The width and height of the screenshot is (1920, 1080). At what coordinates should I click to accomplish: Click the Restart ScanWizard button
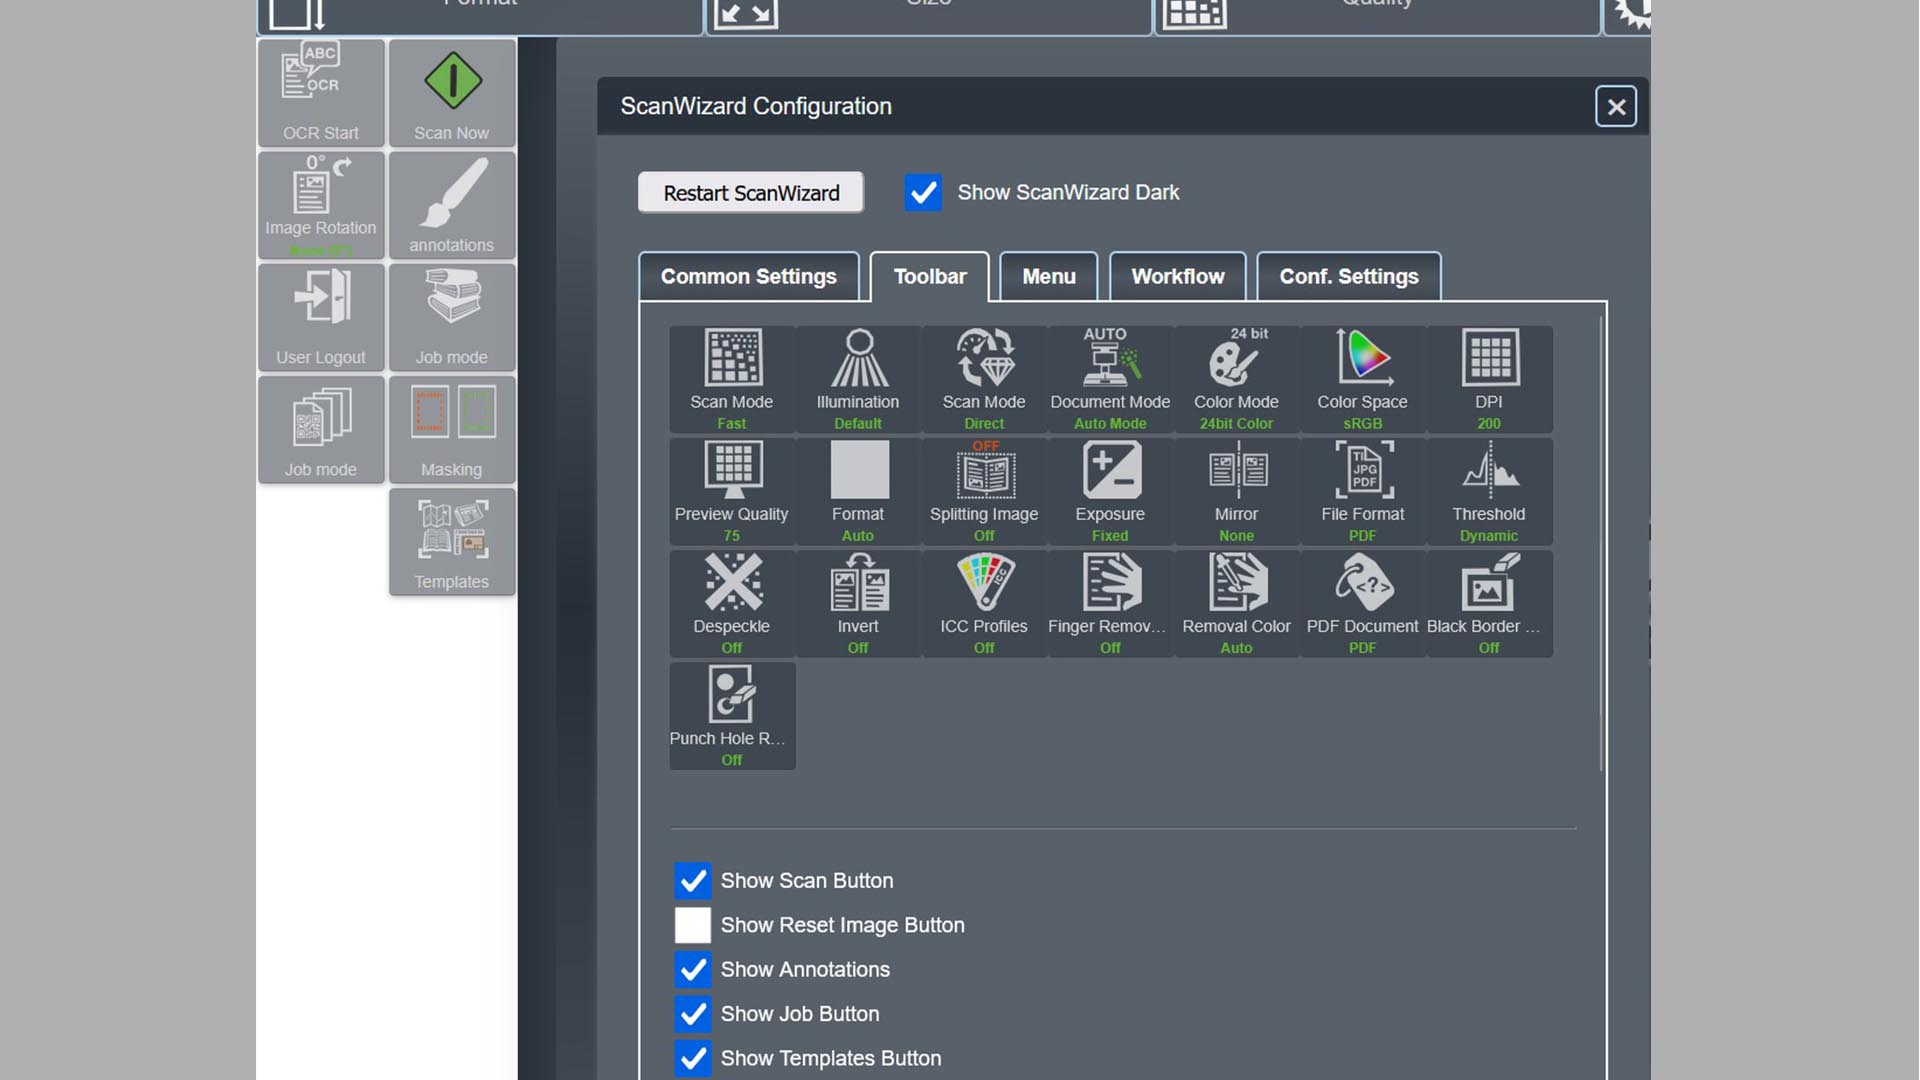[750, 193]
